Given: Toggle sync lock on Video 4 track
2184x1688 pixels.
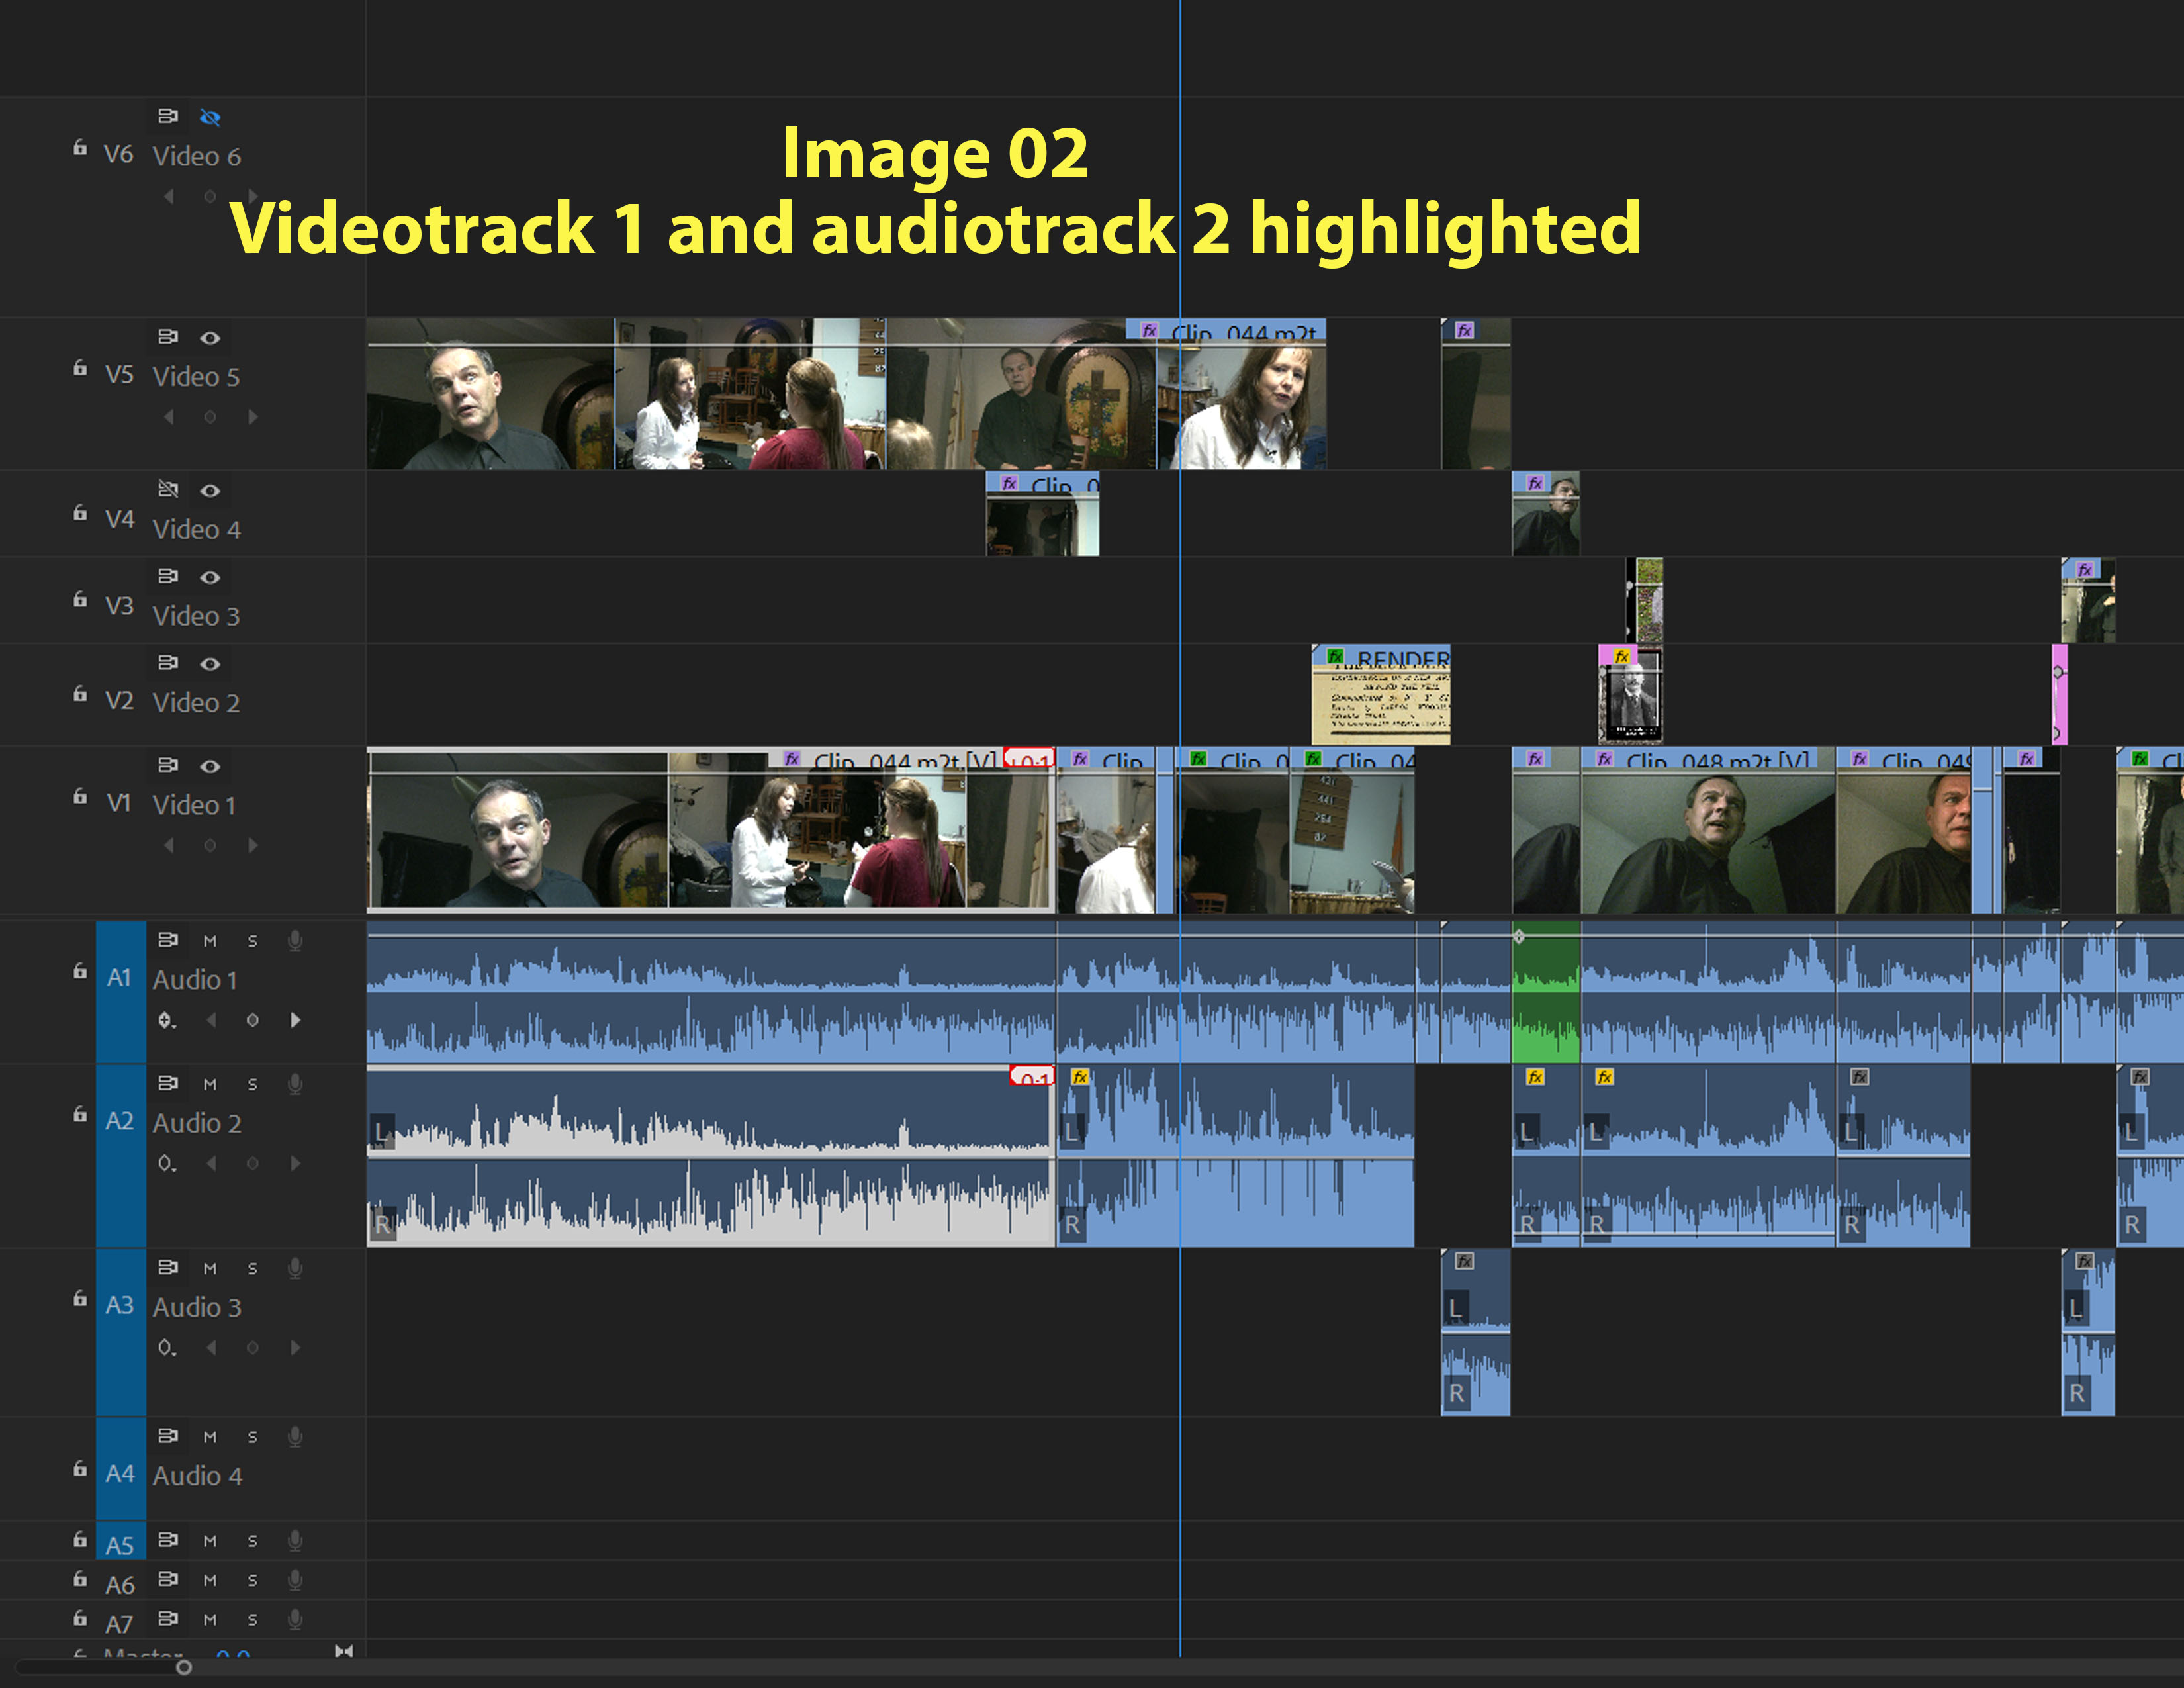Looking at the screenshot, I should pyautogui.click(x=168, y=489).
